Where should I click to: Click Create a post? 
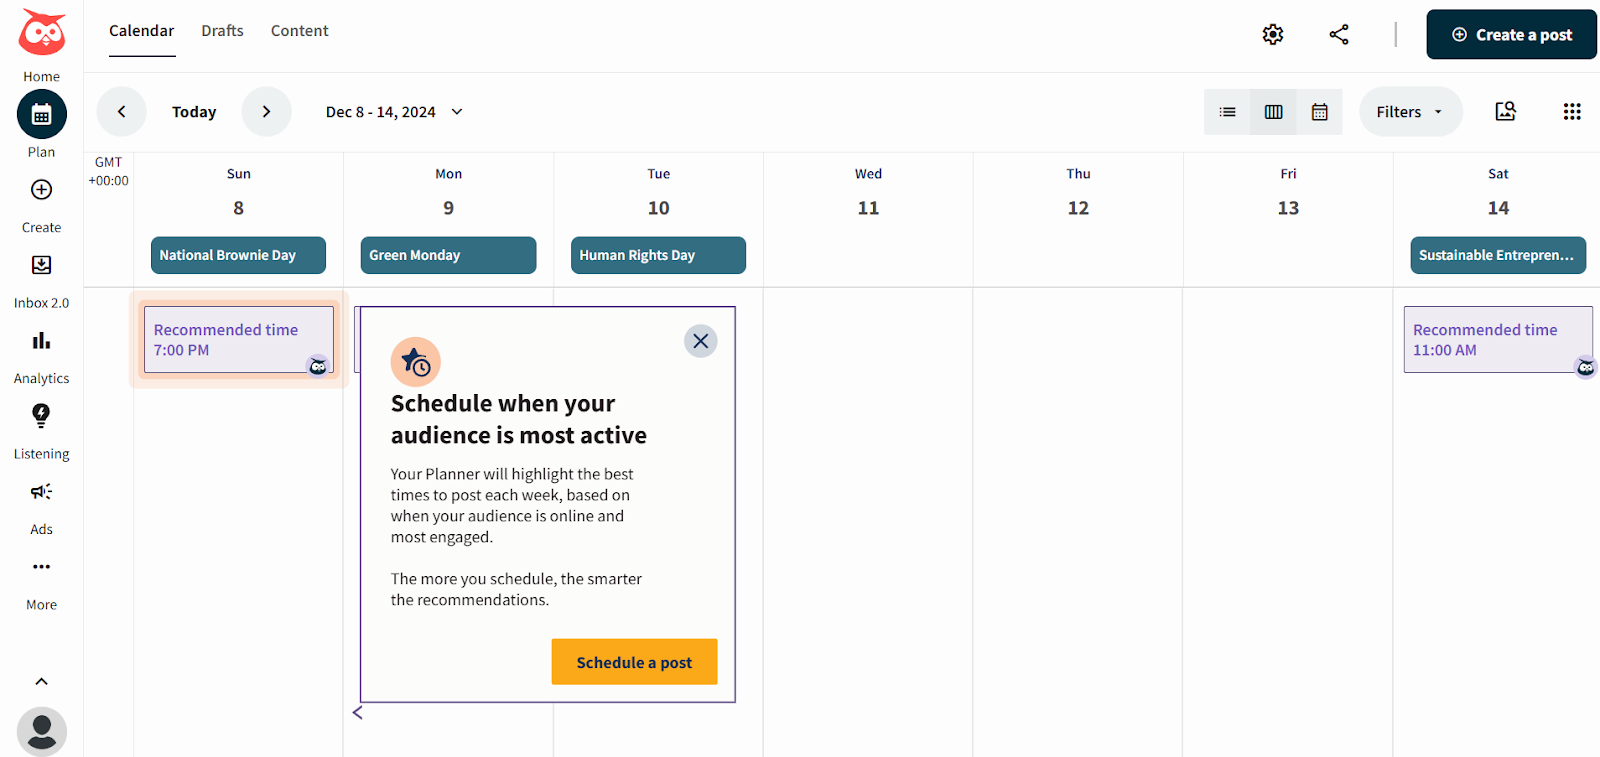click(x=1510, y=33)
